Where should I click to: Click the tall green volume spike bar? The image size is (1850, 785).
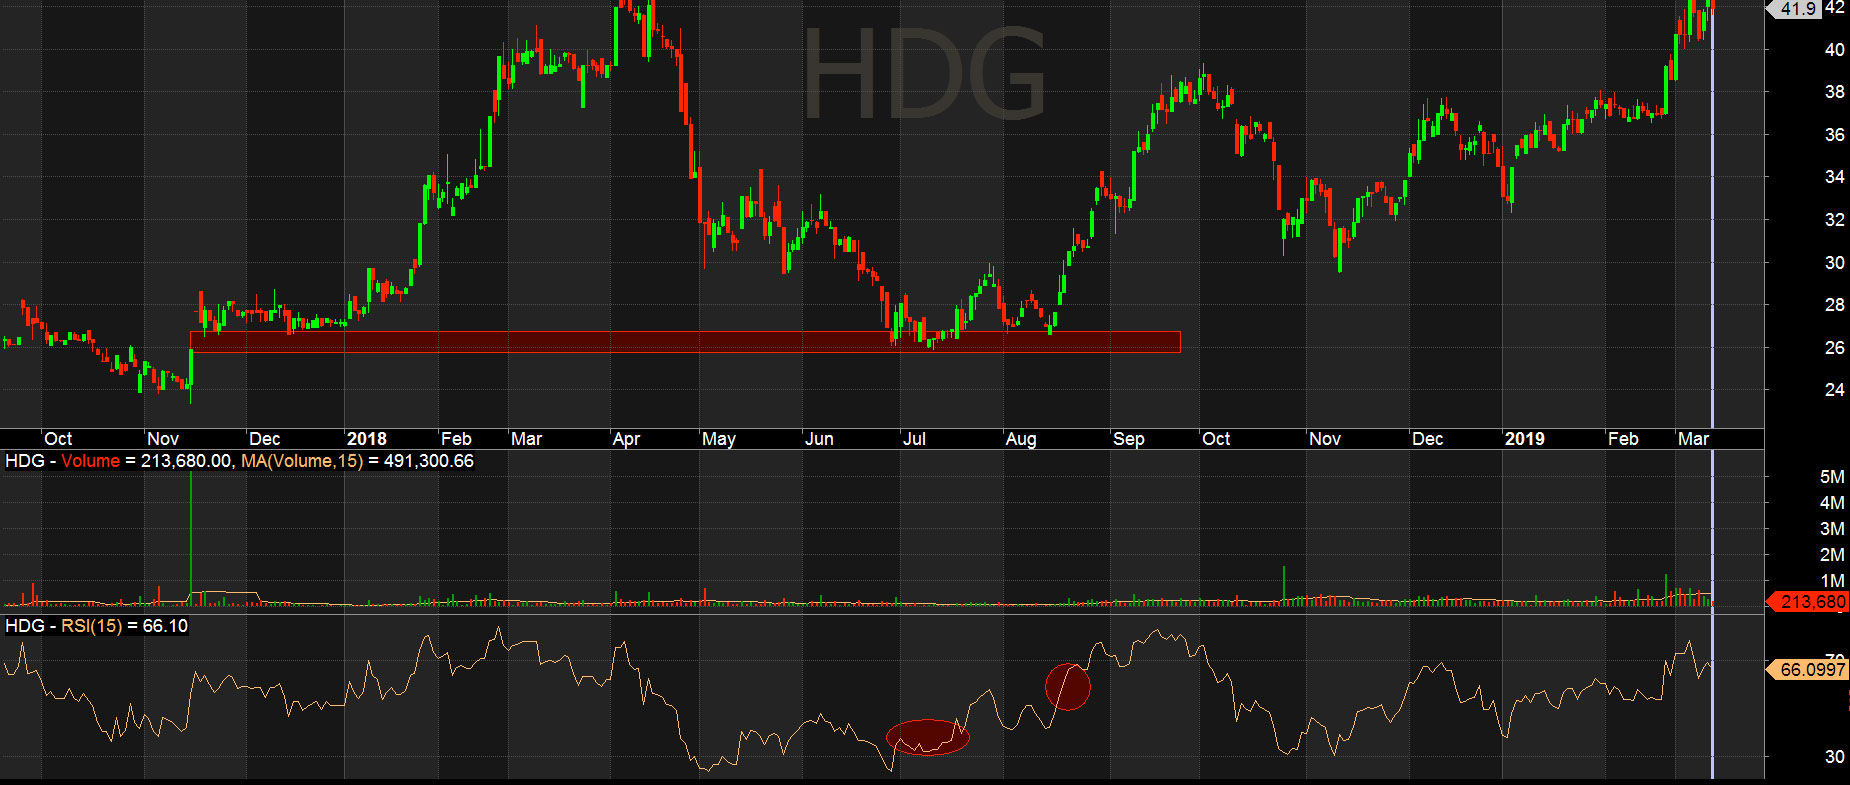191,530
